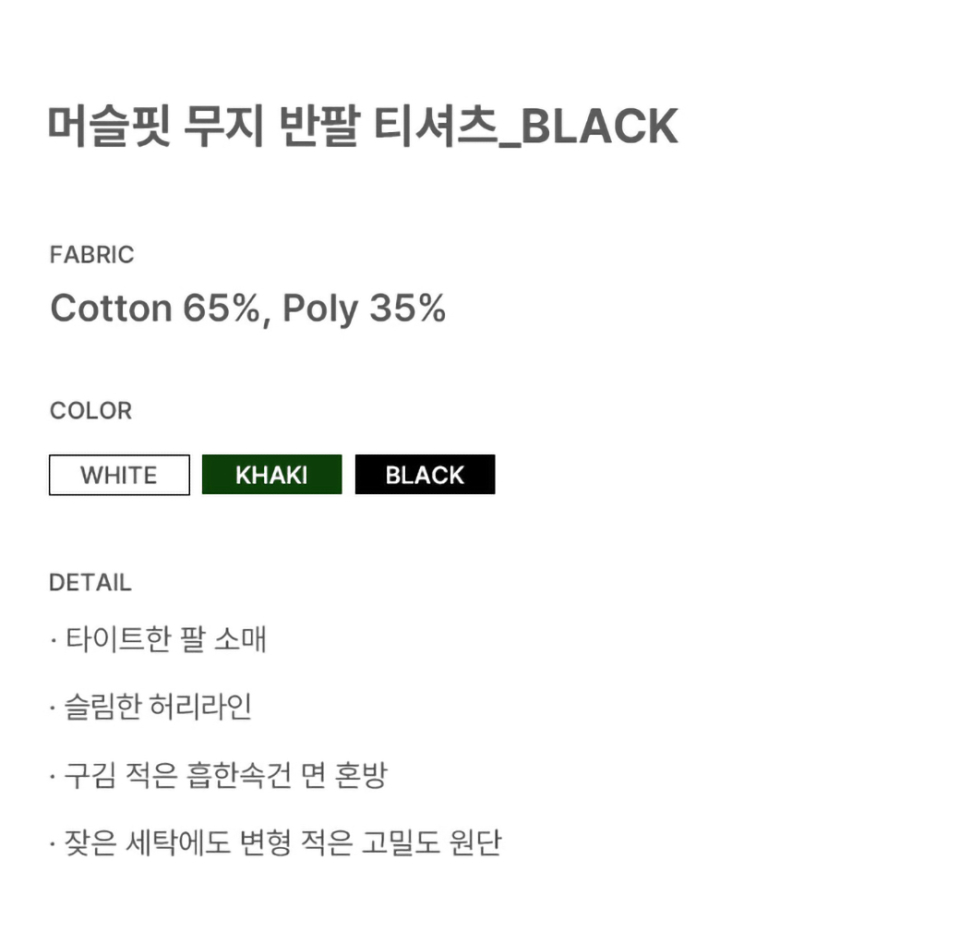Click the COLOR section label

click(90, 411)
